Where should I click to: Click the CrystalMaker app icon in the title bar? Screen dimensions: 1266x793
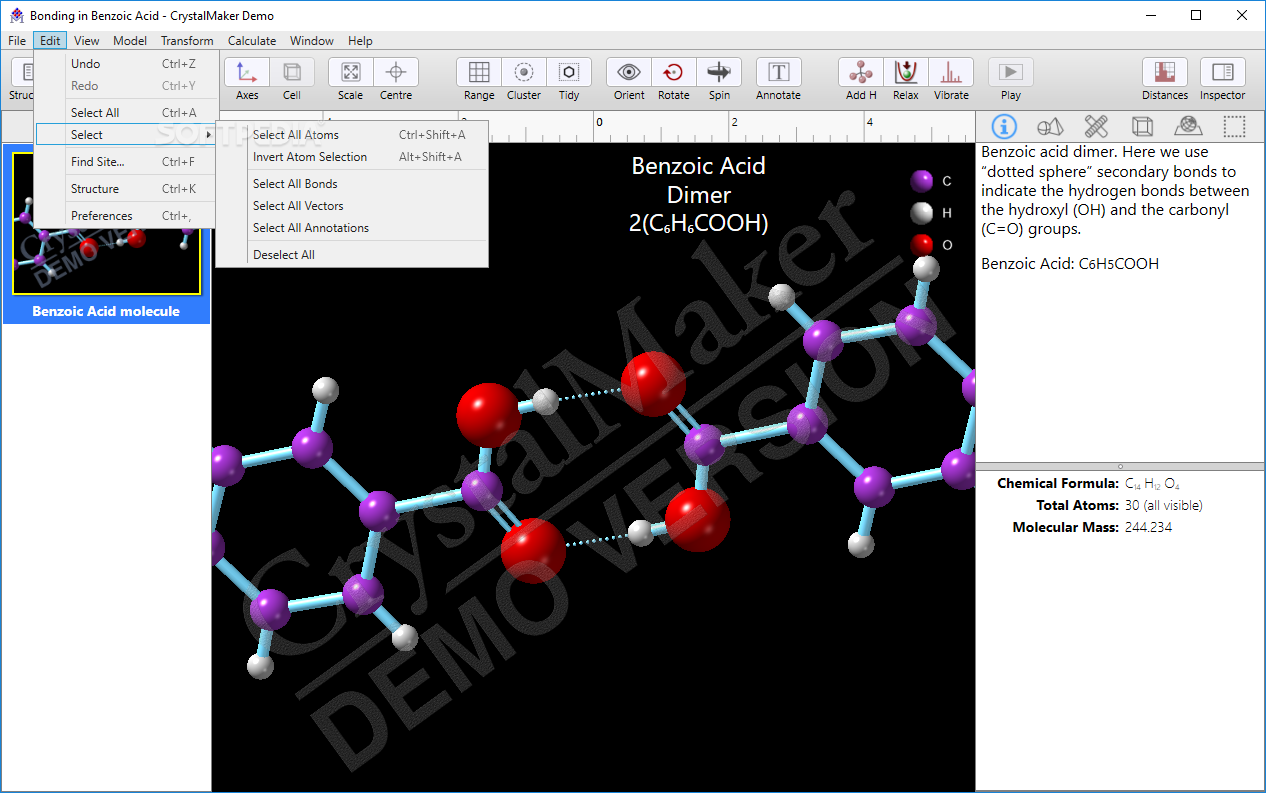coord(16,16)
